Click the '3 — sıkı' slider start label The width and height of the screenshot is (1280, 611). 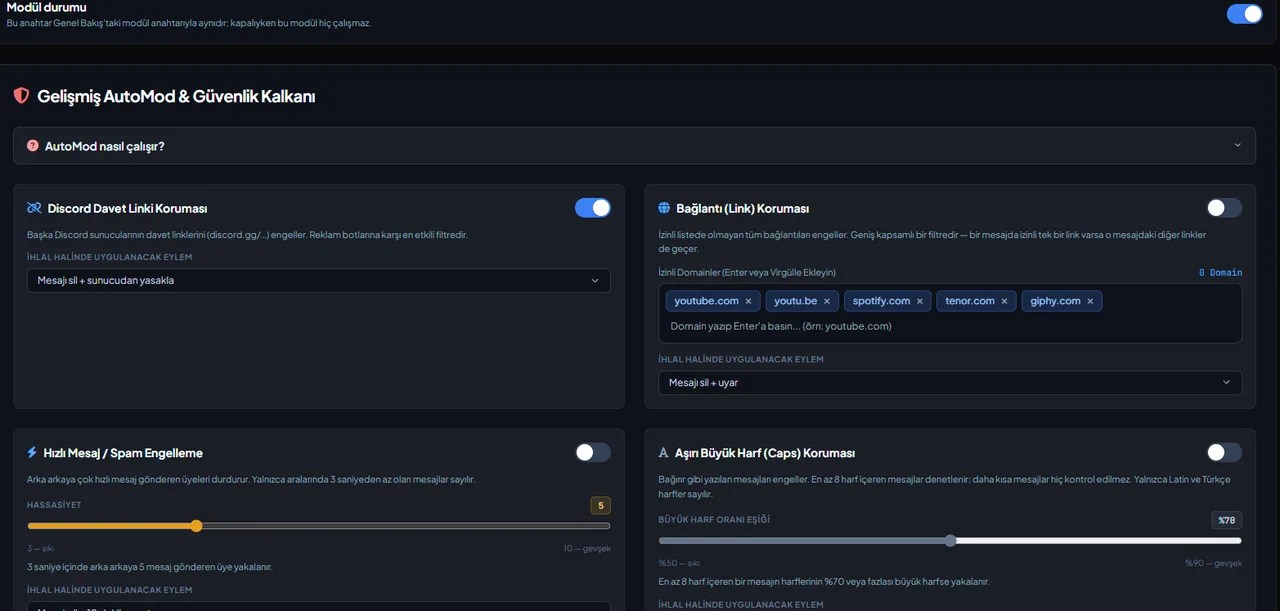coord(41,548)
